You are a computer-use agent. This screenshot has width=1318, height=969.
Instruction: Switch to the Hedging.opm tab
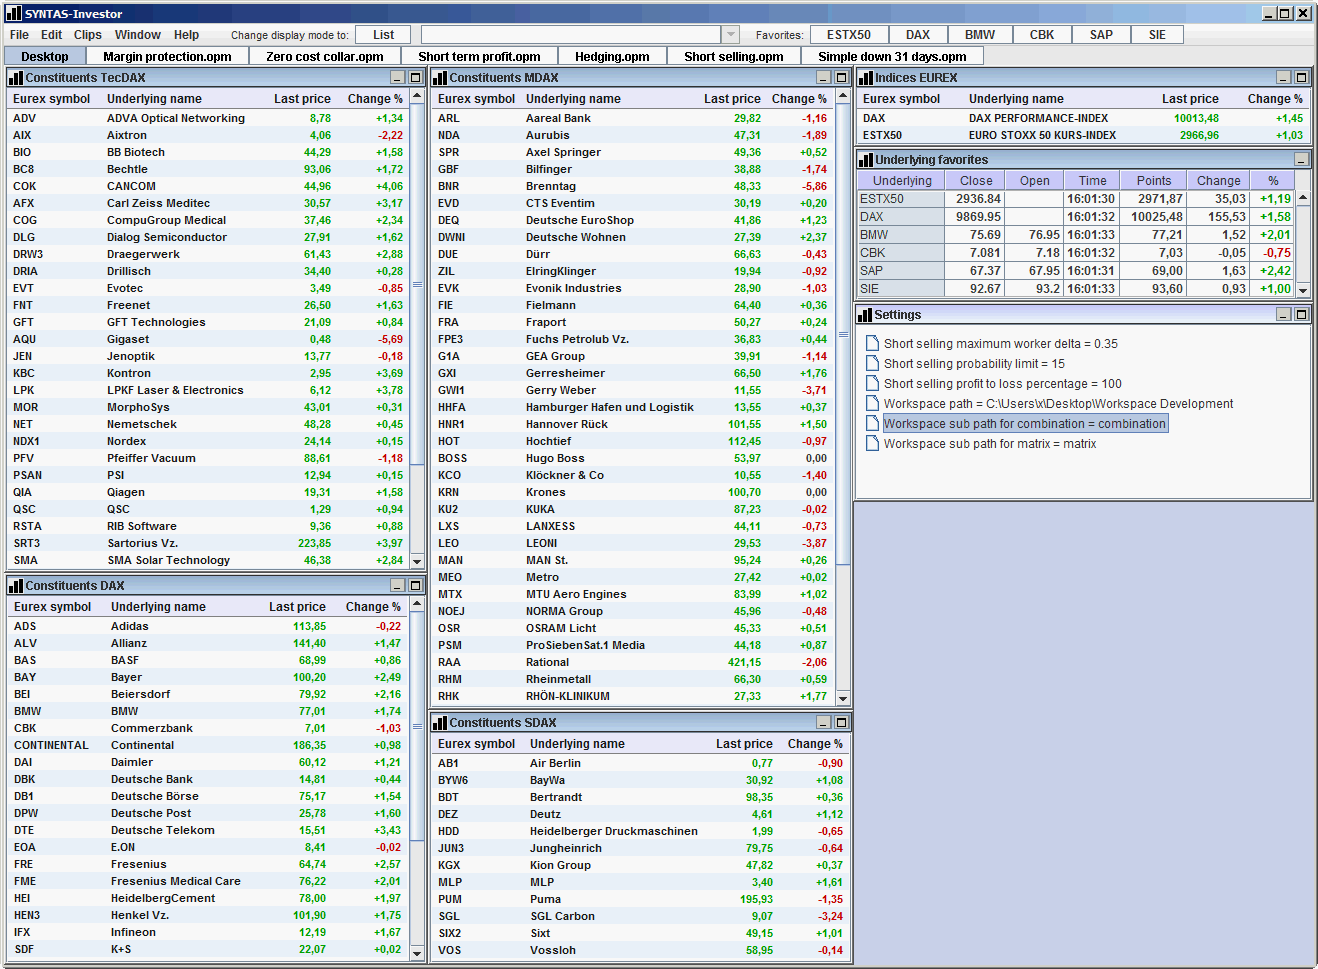pos(612,57)
